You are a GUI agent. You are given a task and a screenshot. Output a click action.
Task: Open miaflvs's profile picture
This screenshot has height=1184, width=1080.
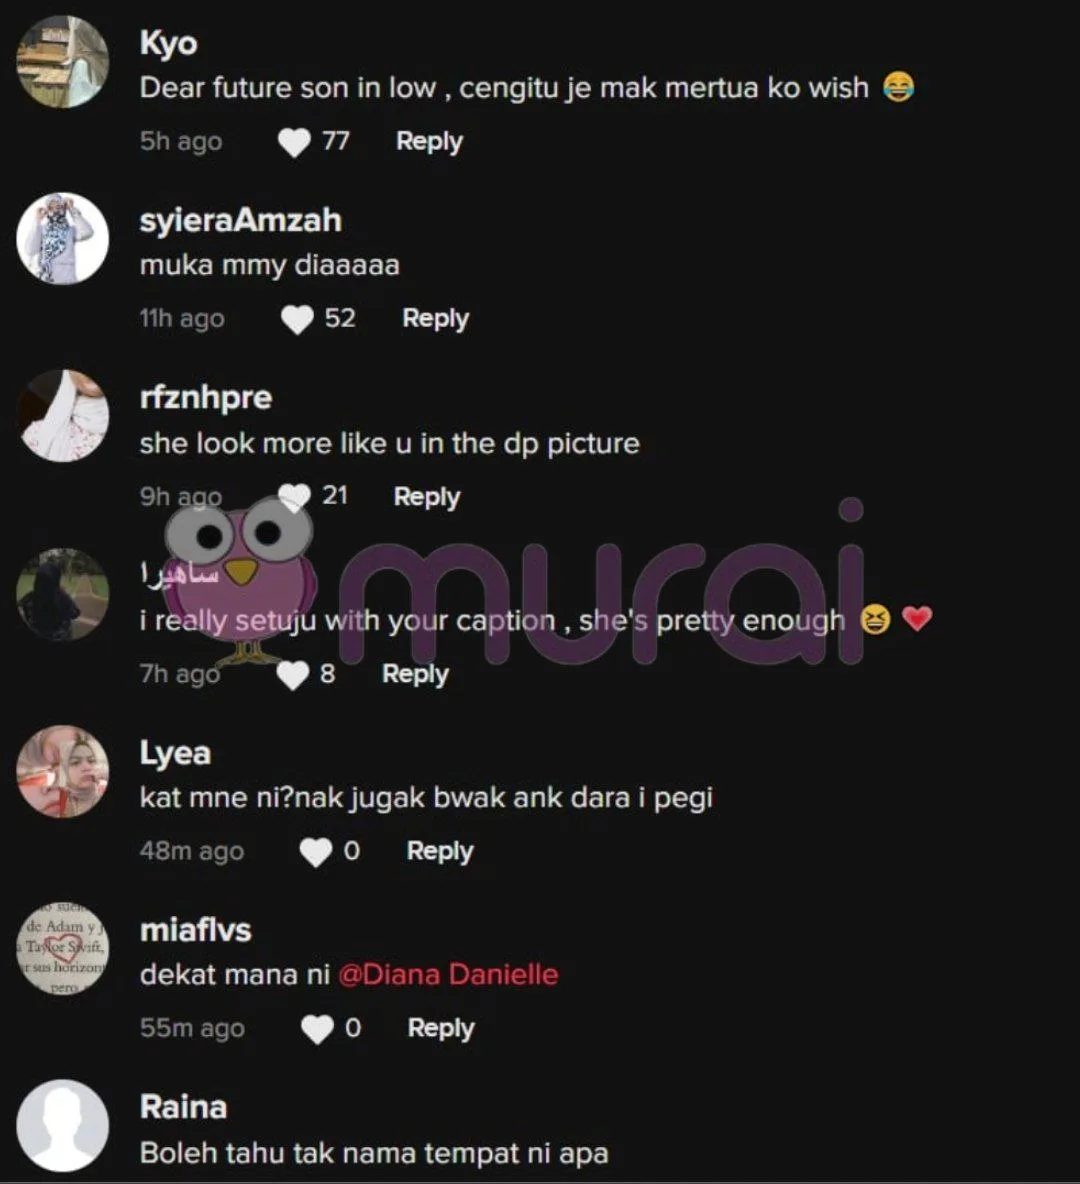click(x=63, y=948)
